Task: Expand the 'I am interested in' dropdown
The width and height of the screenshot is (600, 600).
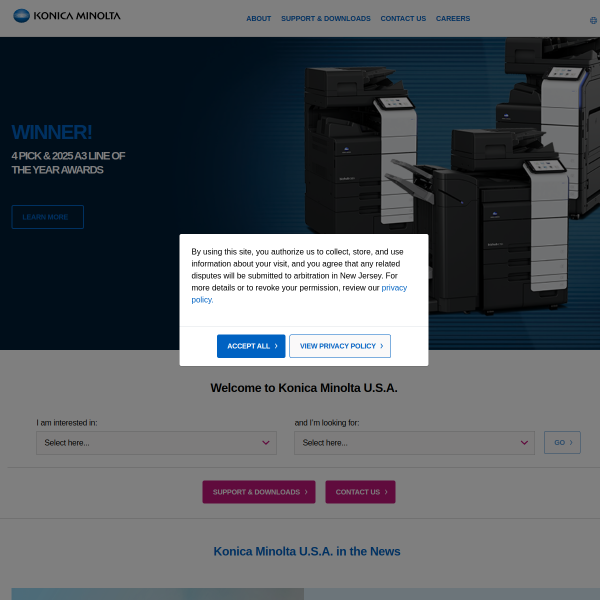Action: click(156, 443)
